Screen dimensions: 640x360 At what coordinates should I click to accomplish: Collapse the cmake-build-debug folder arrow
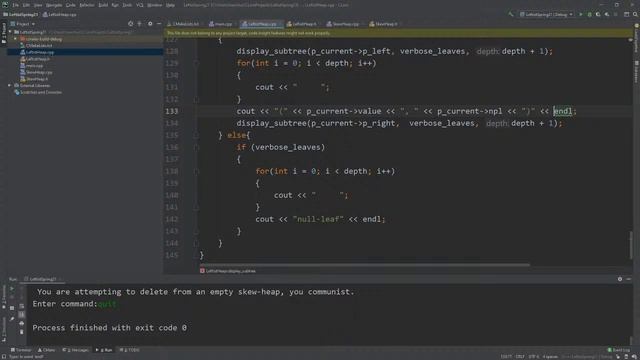(16, 39)
